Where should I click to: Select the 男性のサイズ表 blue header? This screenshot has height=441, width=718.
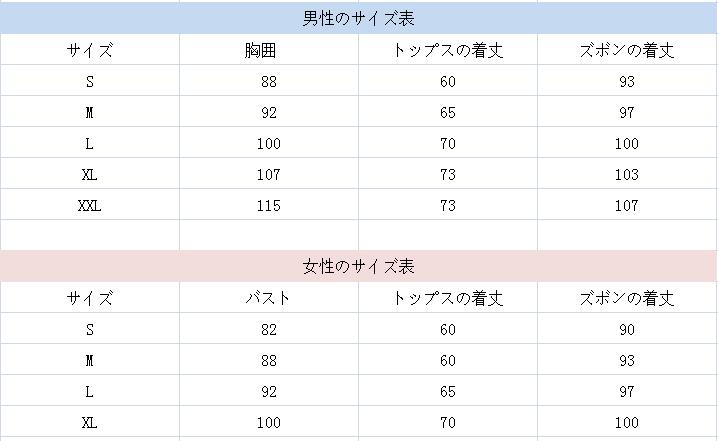tap(359, 18)
